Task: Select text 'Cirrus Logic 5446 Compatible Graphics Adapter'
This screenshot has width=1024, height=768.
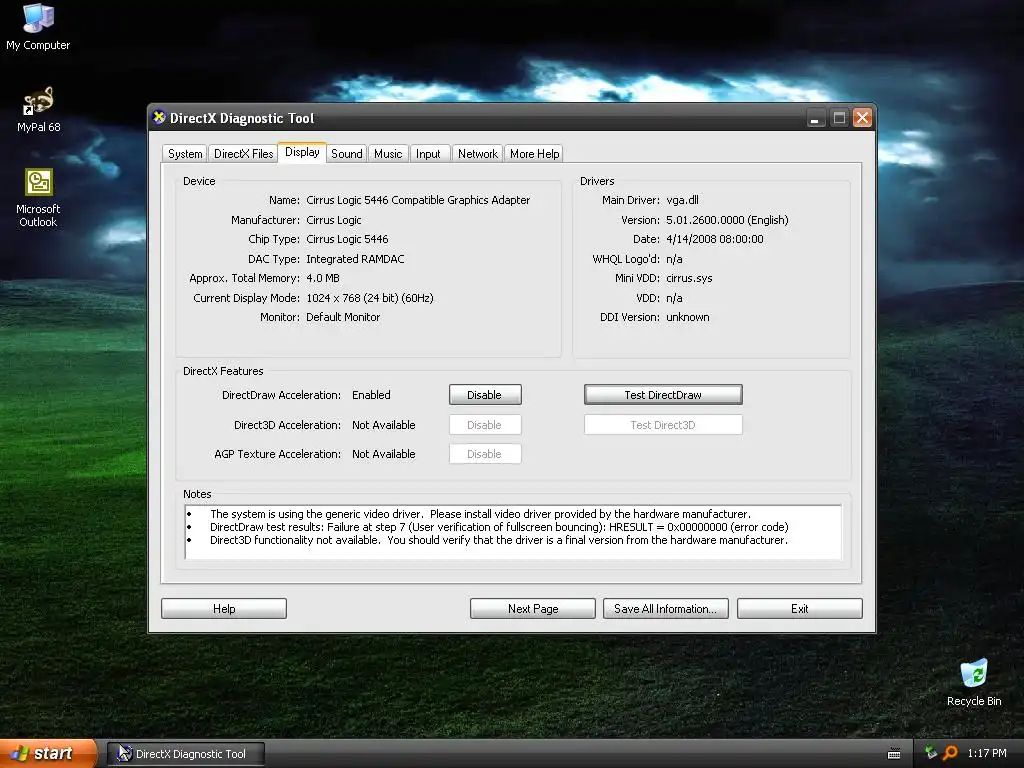Action: (418, 200)
